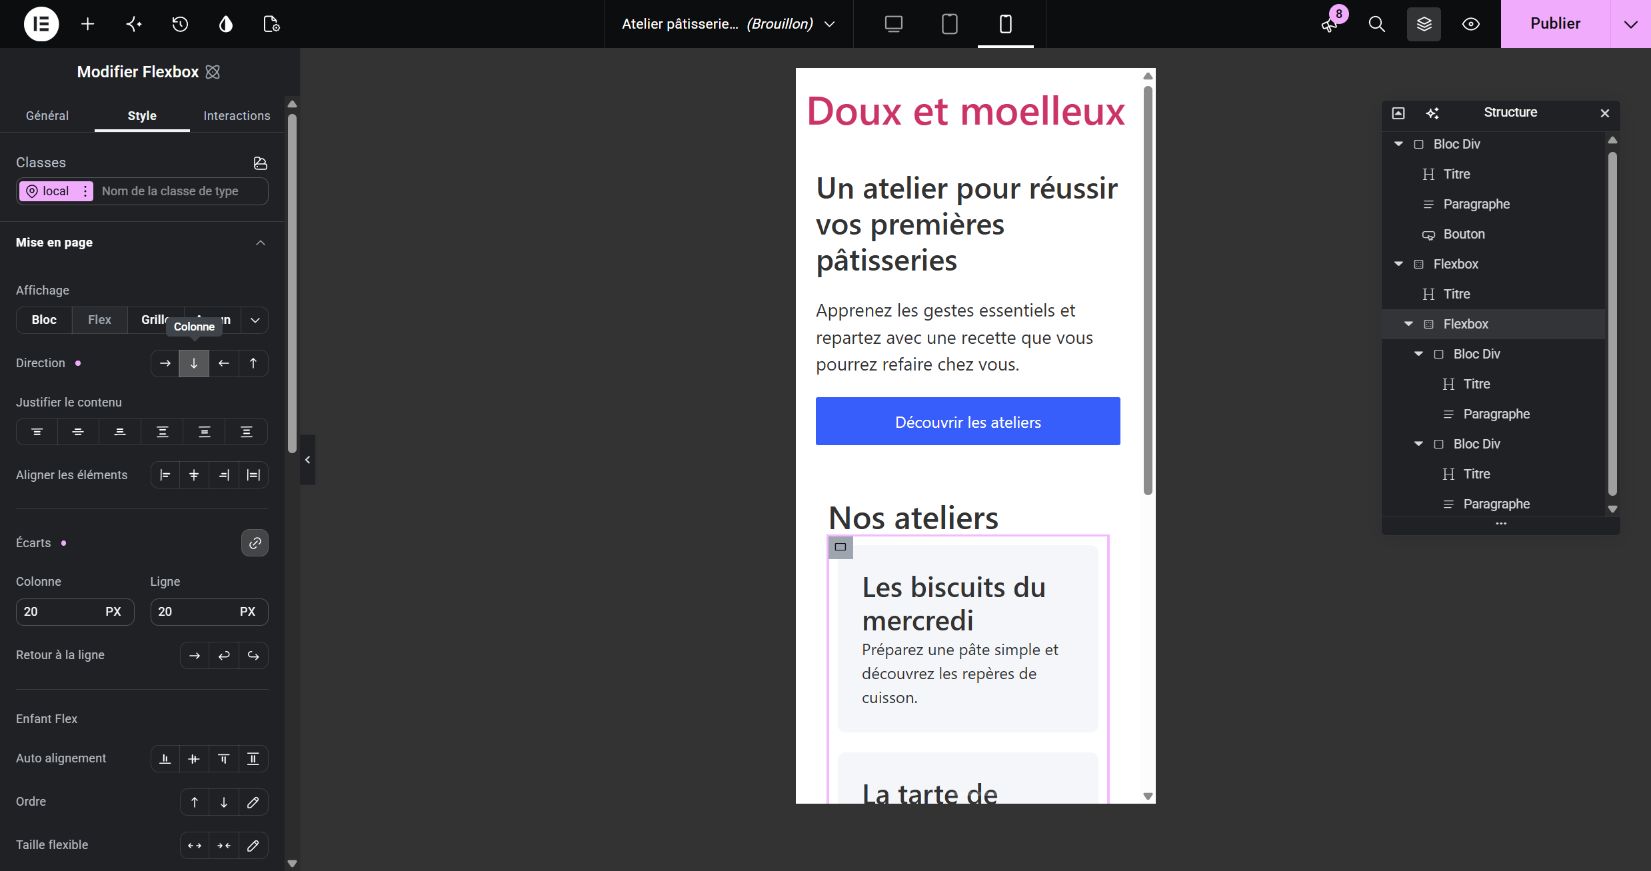Viewport: 1651px width, 871px height.
Task: Open the dropdown arrow next to Publier
Action: pos(1631,24)
